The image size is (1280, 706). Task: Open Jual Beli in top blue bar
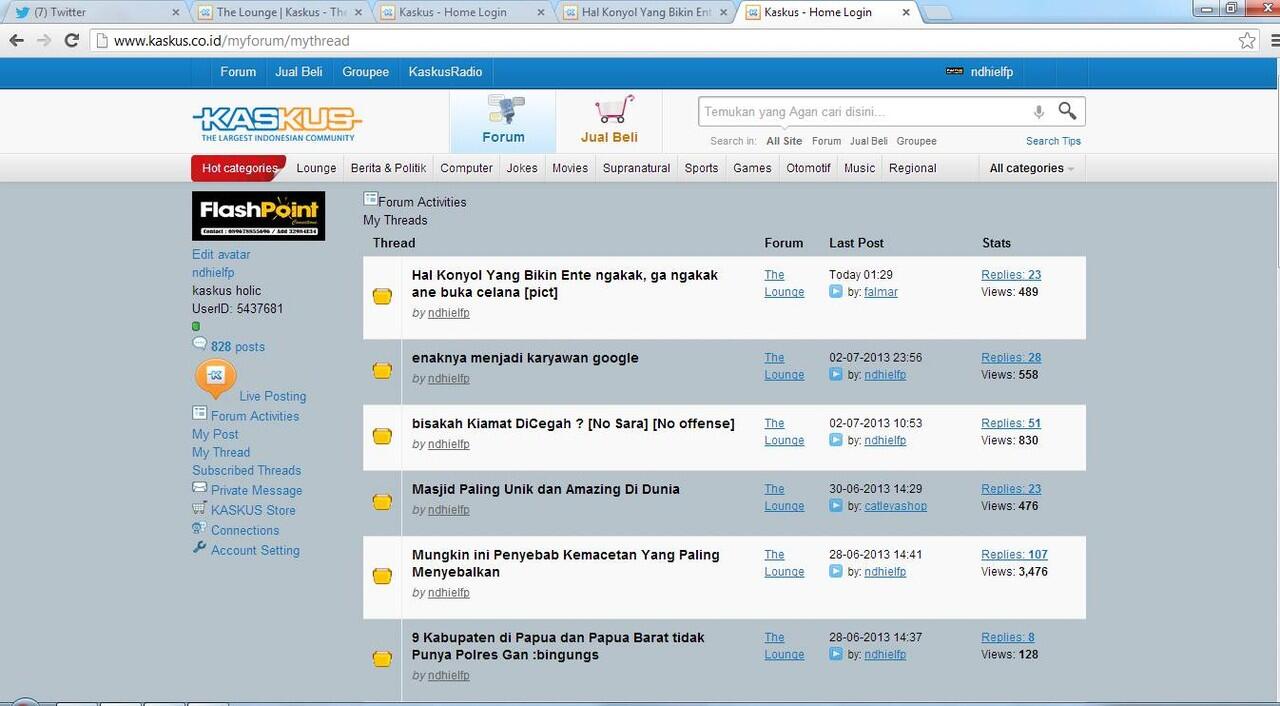299,72
